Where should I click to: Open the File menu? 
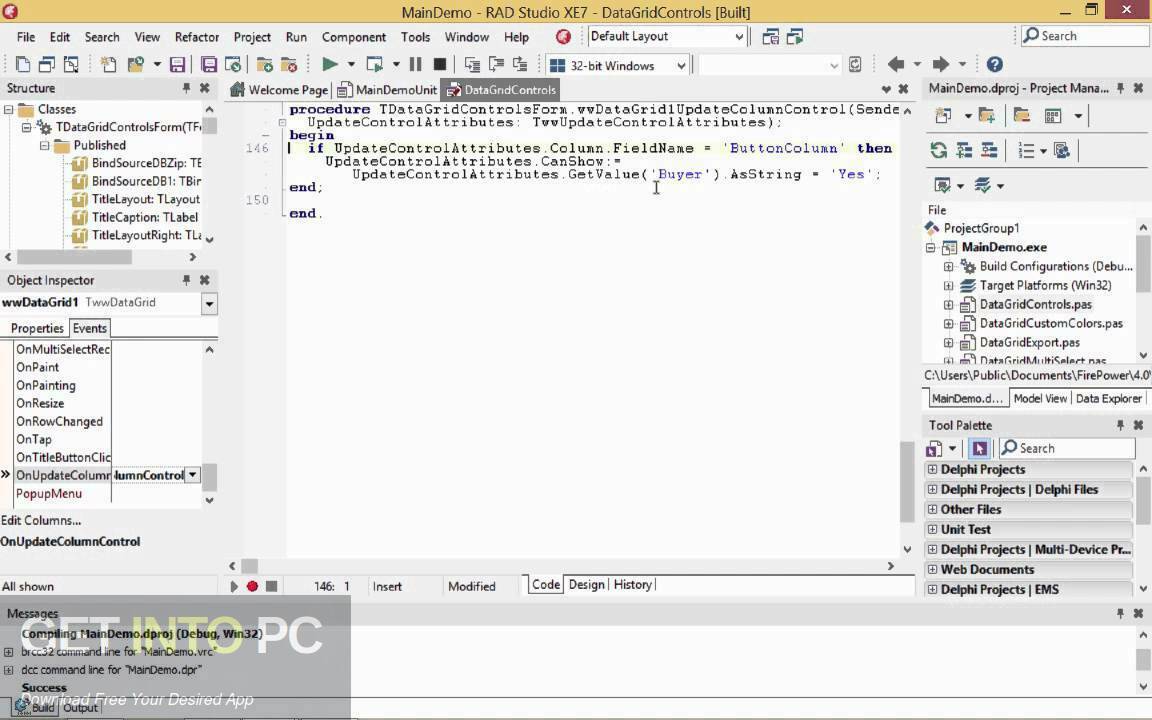click(26, 37)
